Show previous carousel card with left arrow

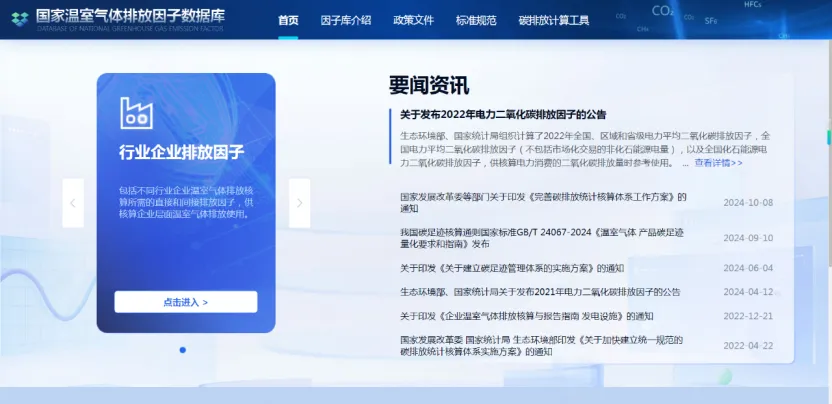(x=73, y=203)
